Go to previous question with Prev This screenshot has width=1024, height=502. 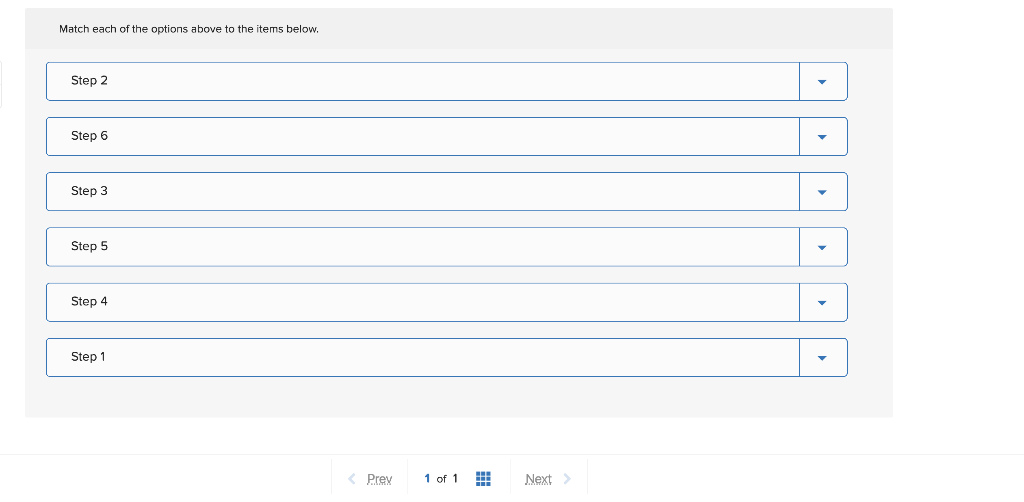pyautogui.click(x=379, y=479)
